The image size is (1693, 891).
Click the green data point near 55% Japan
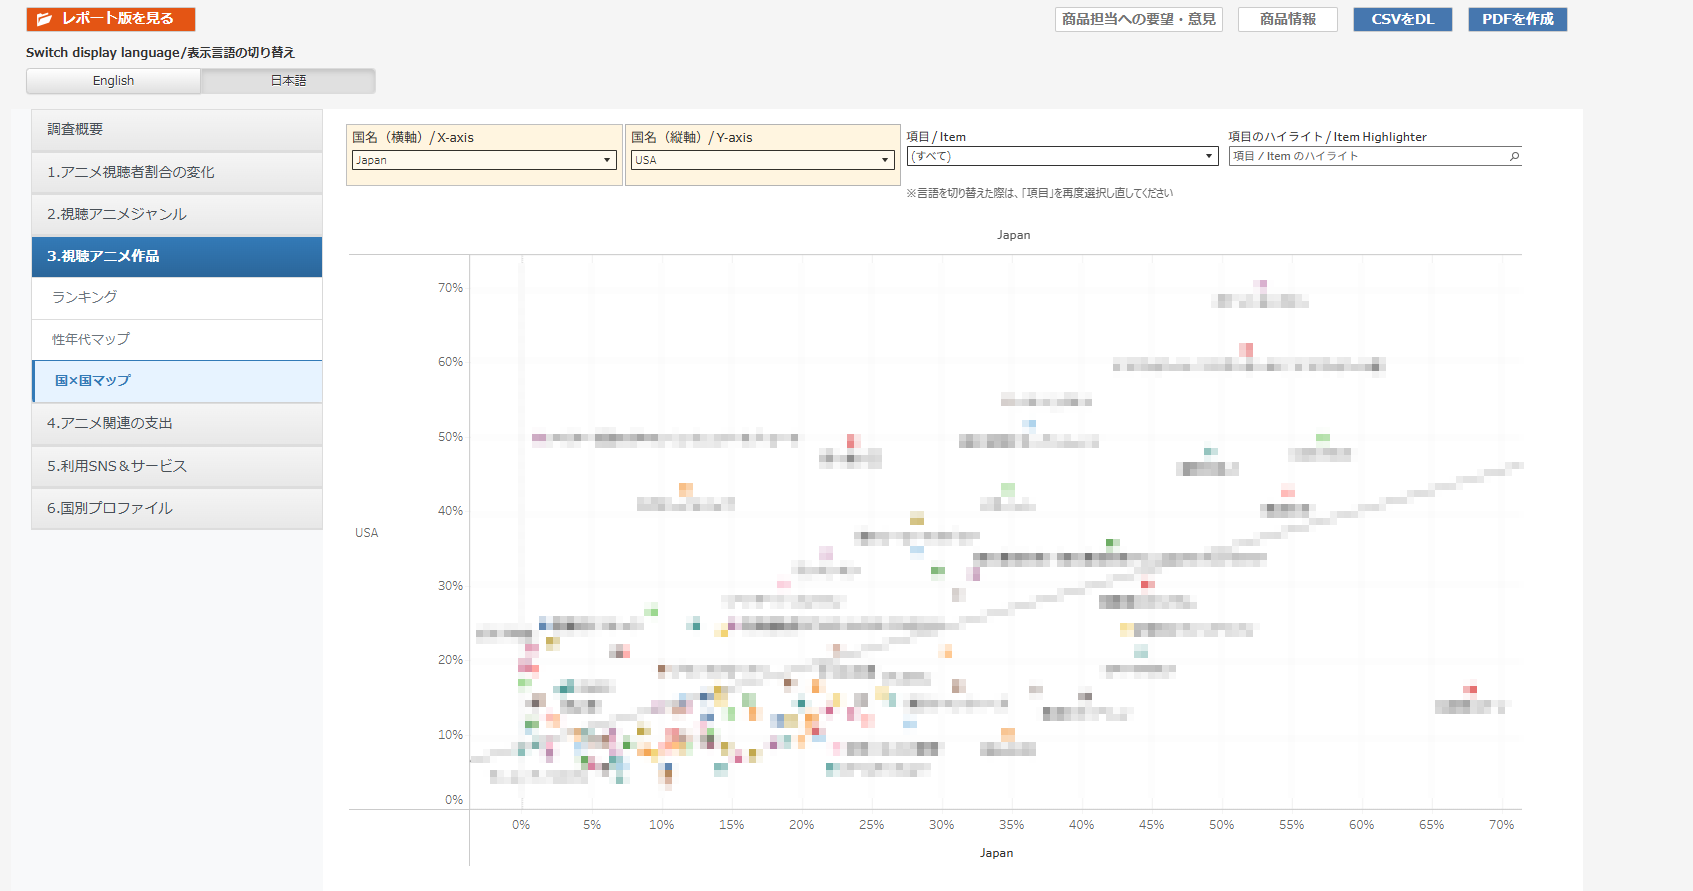[x=1322, y=437]
